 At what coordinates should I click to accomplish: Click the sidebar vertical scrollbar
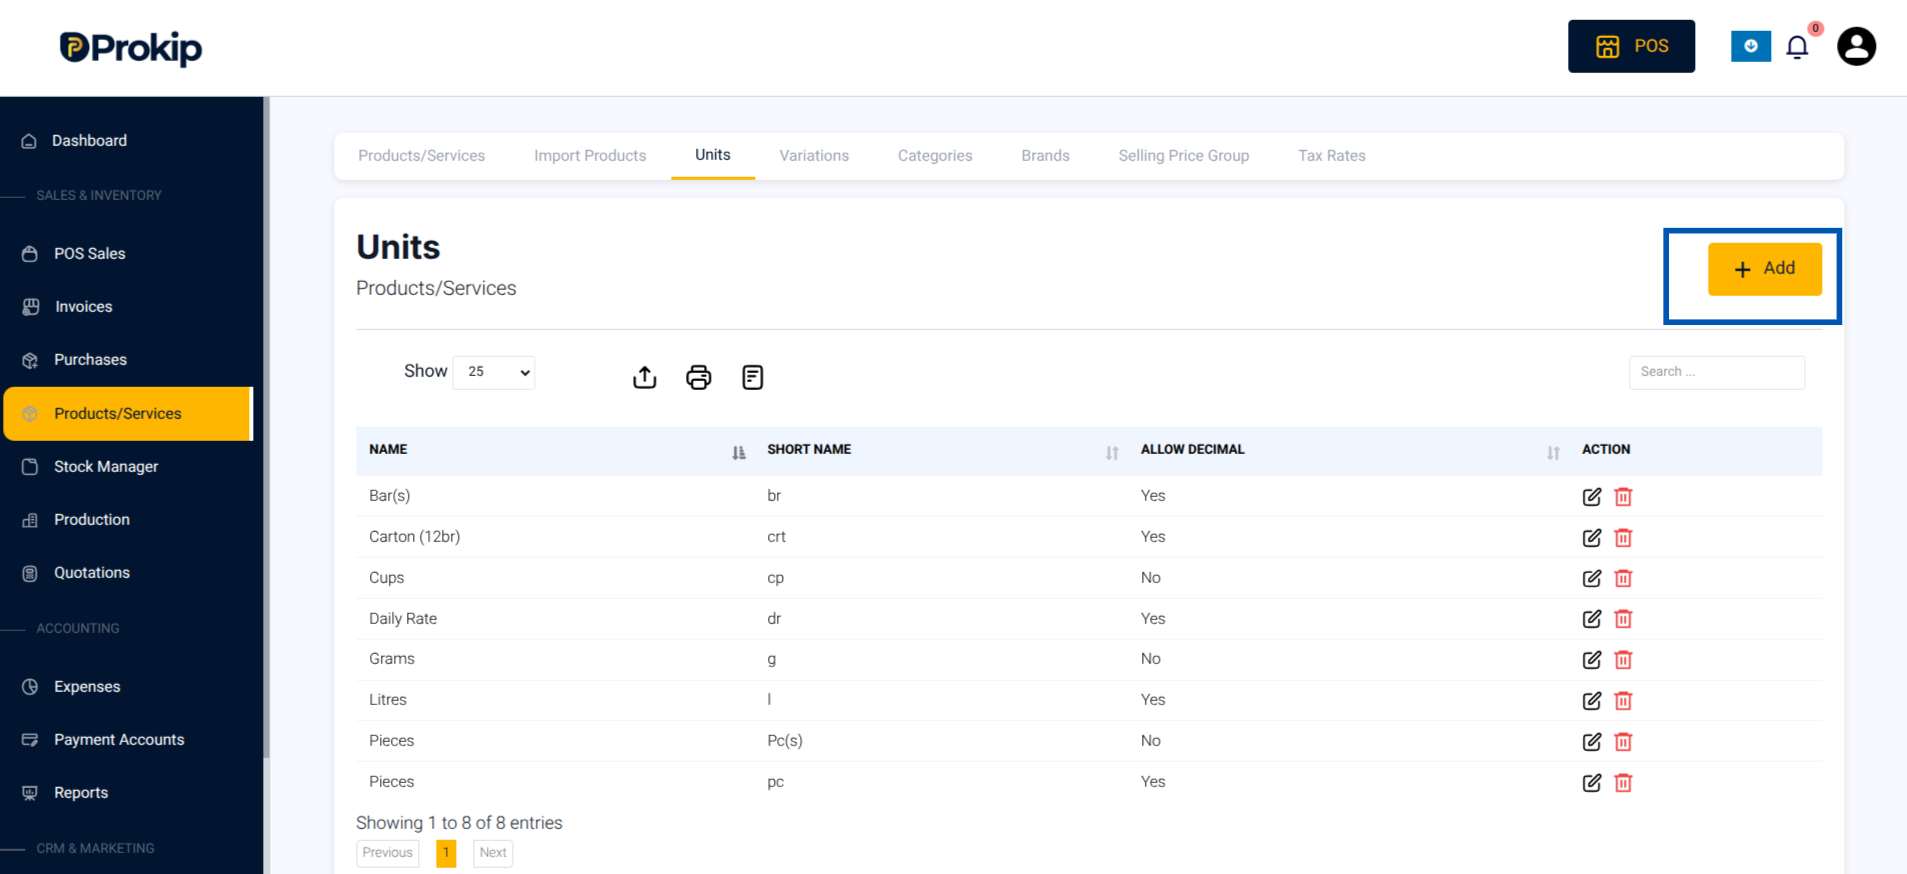click(266, 428)
